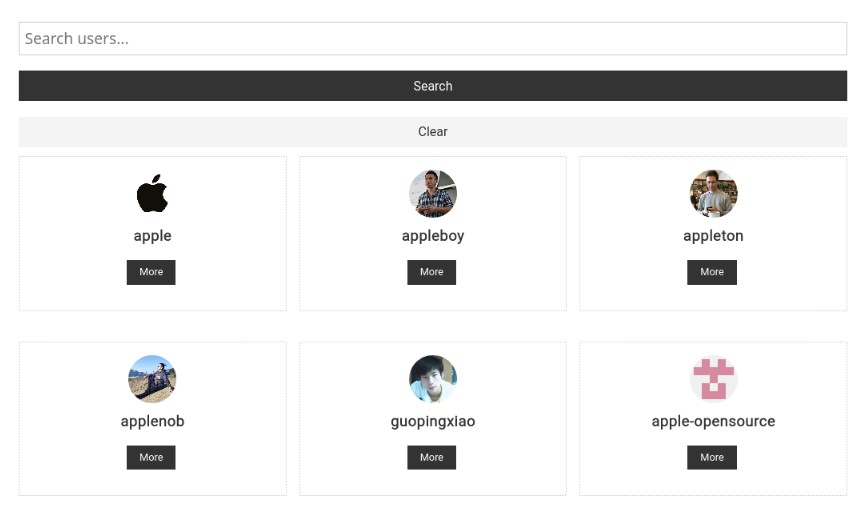868x506 pixels.
Task: Click the apple-opensource username text
Action: 713,421
